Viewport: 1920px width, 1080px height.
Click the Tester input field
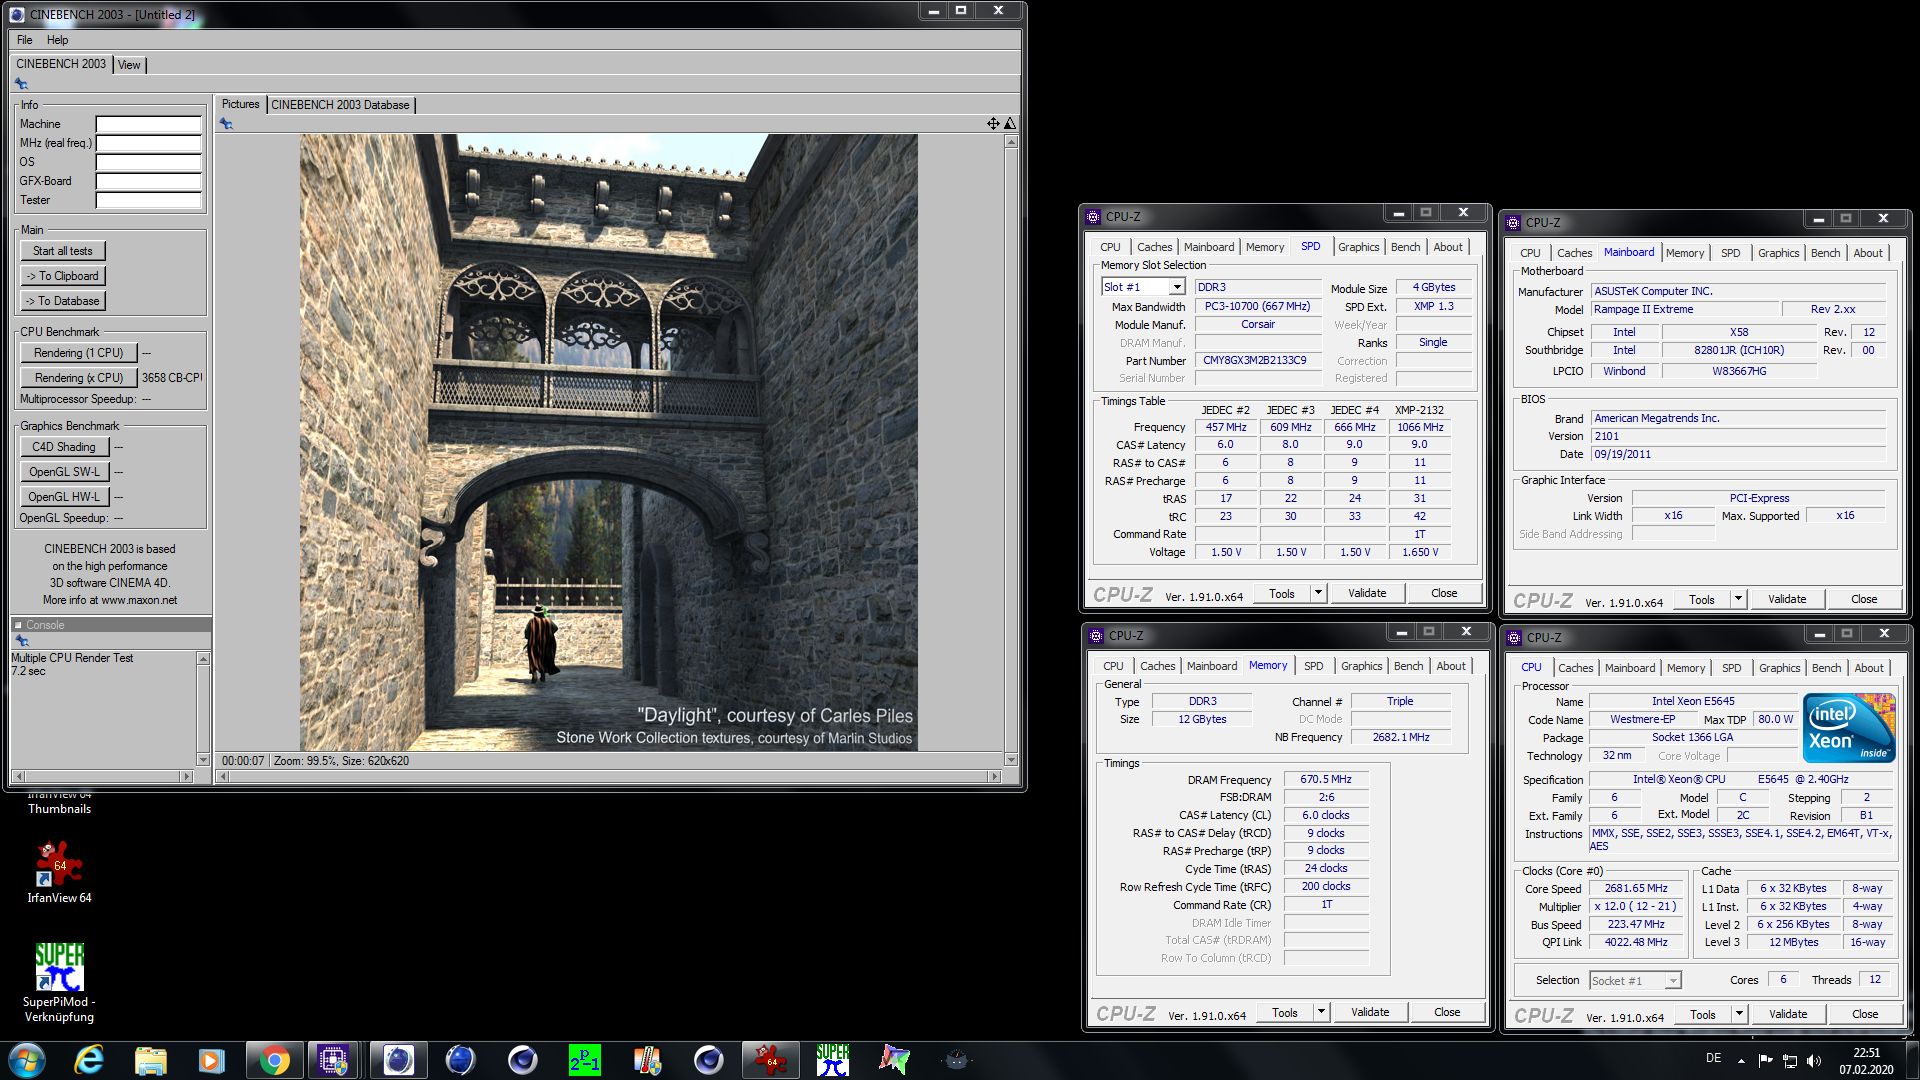(x=149, y=200)
